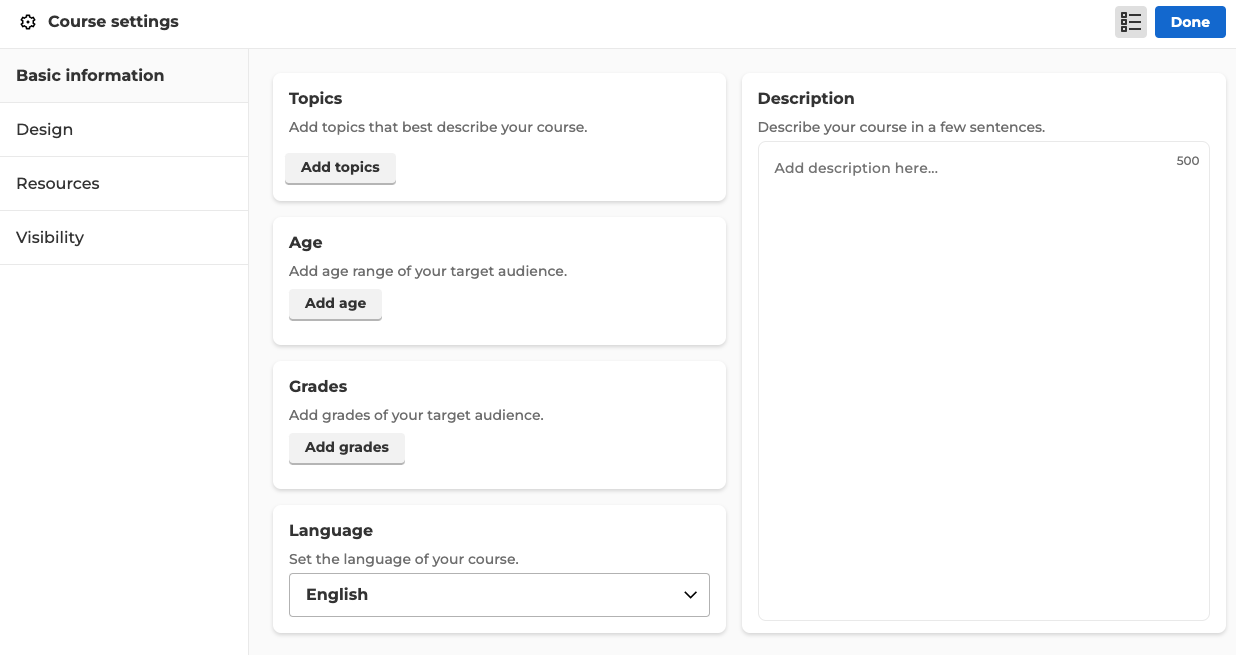
Task: Toggle the checklist view icon beside Done
Action: (1131, 22)
